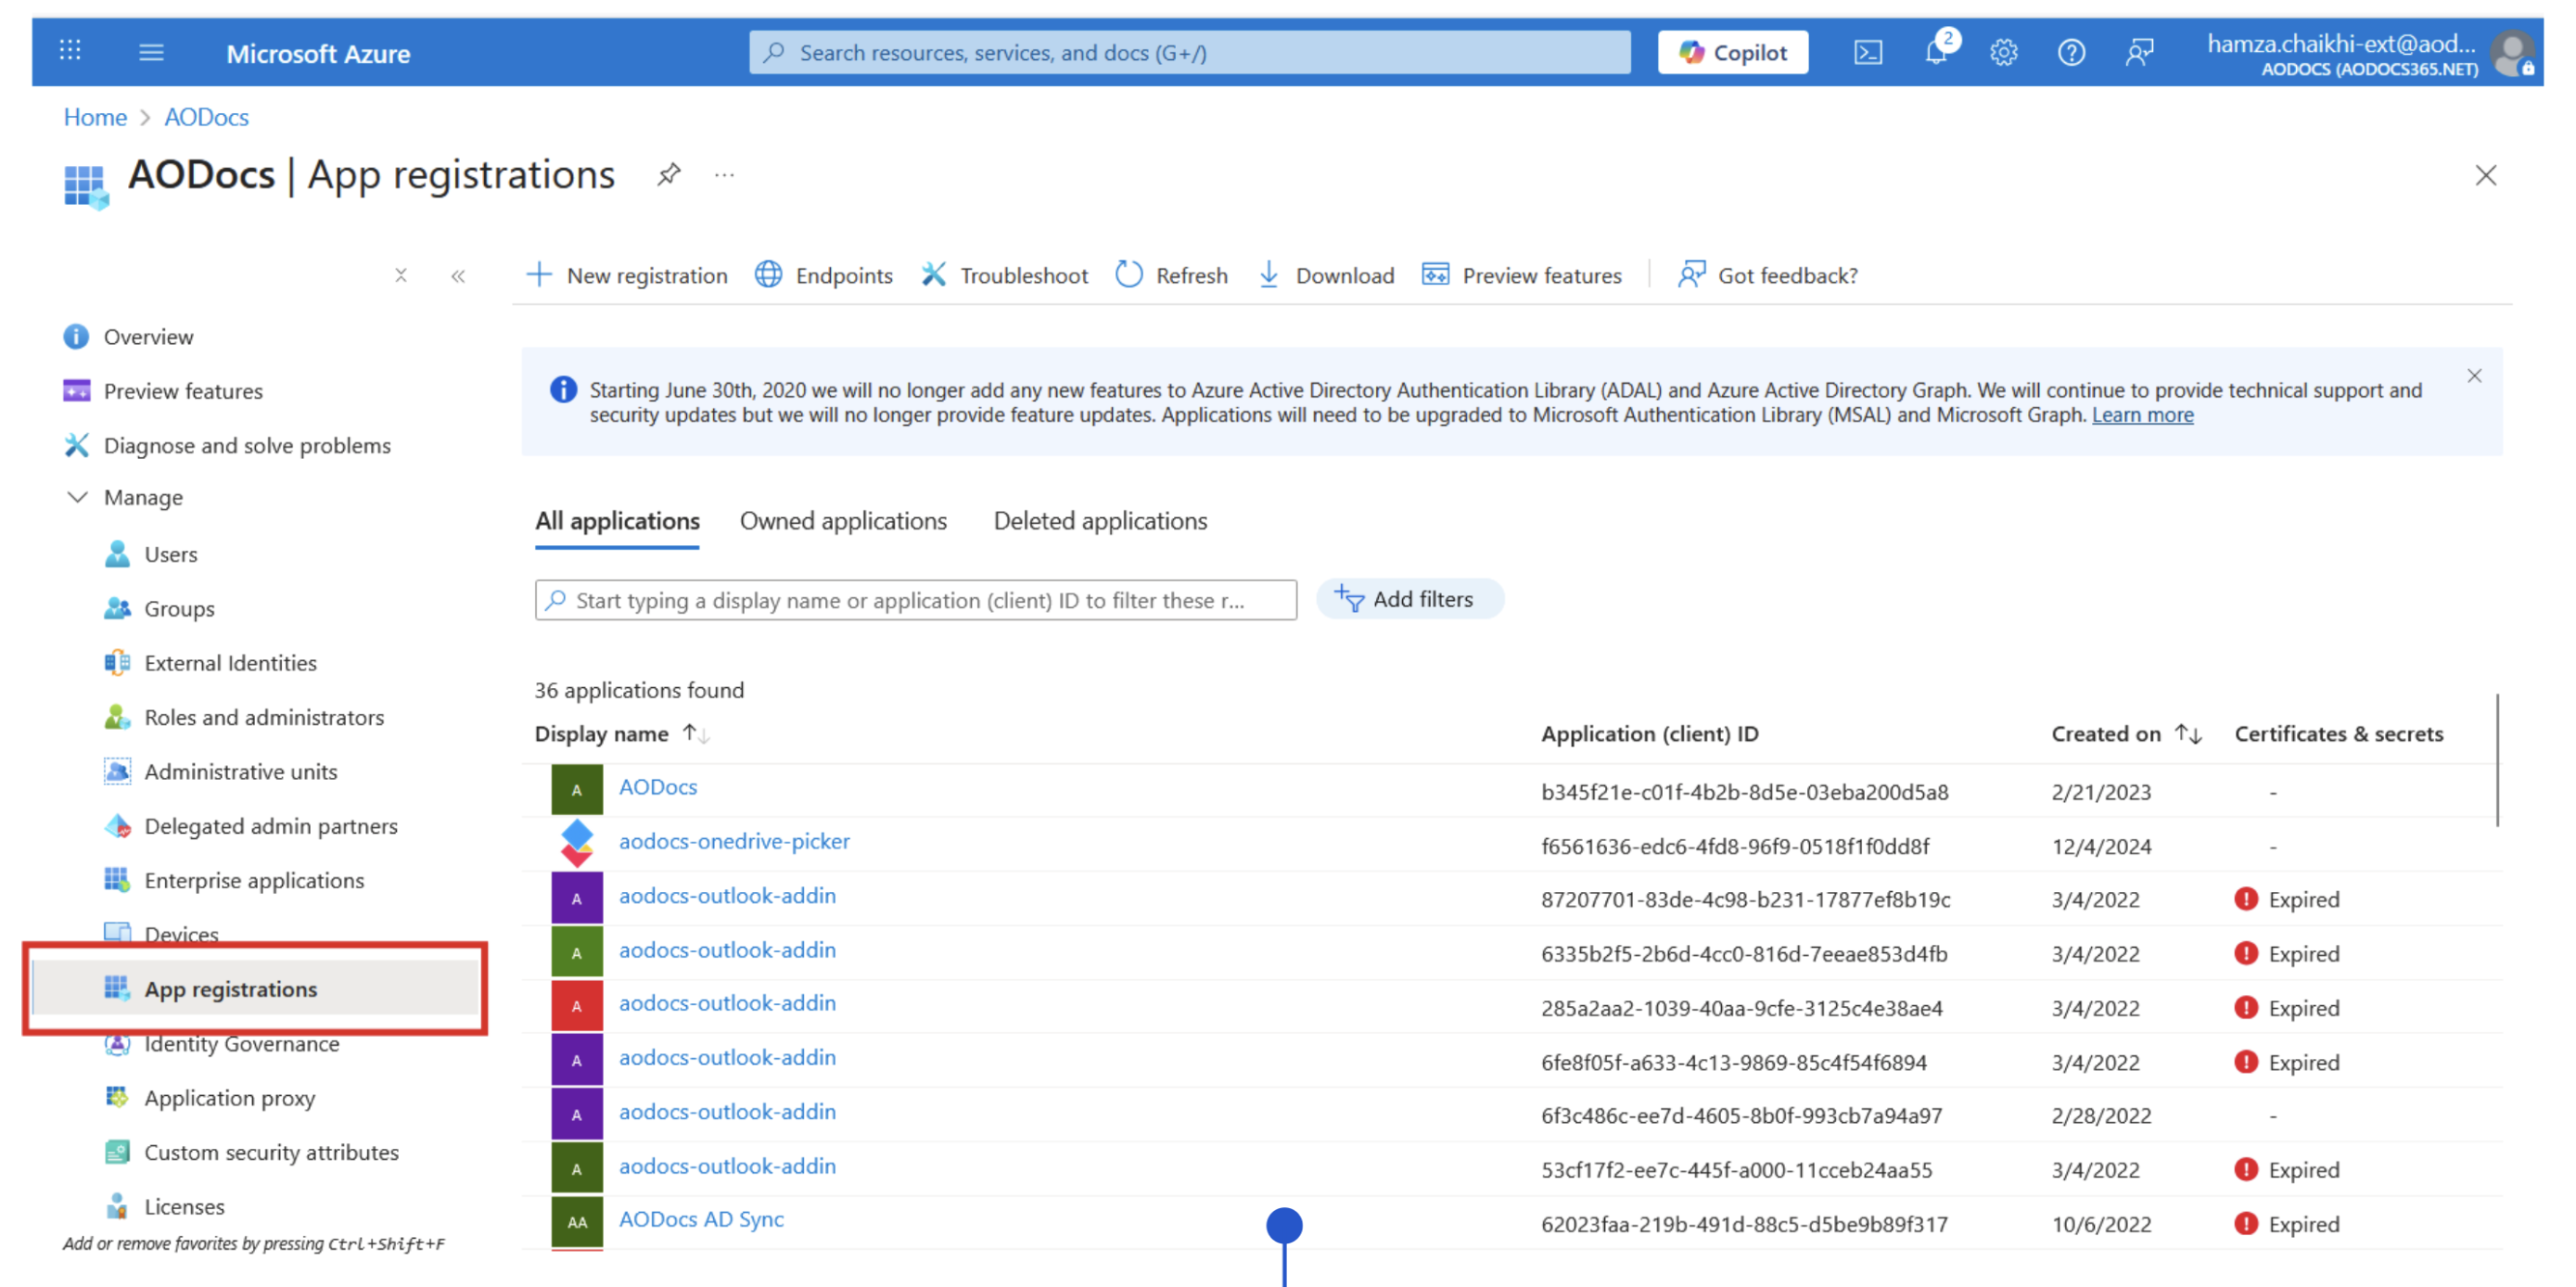This screenshot has width=2576, height=1287.
Task: Click the aodocs-onedrive-picker app logo
Action: point(577,844)
